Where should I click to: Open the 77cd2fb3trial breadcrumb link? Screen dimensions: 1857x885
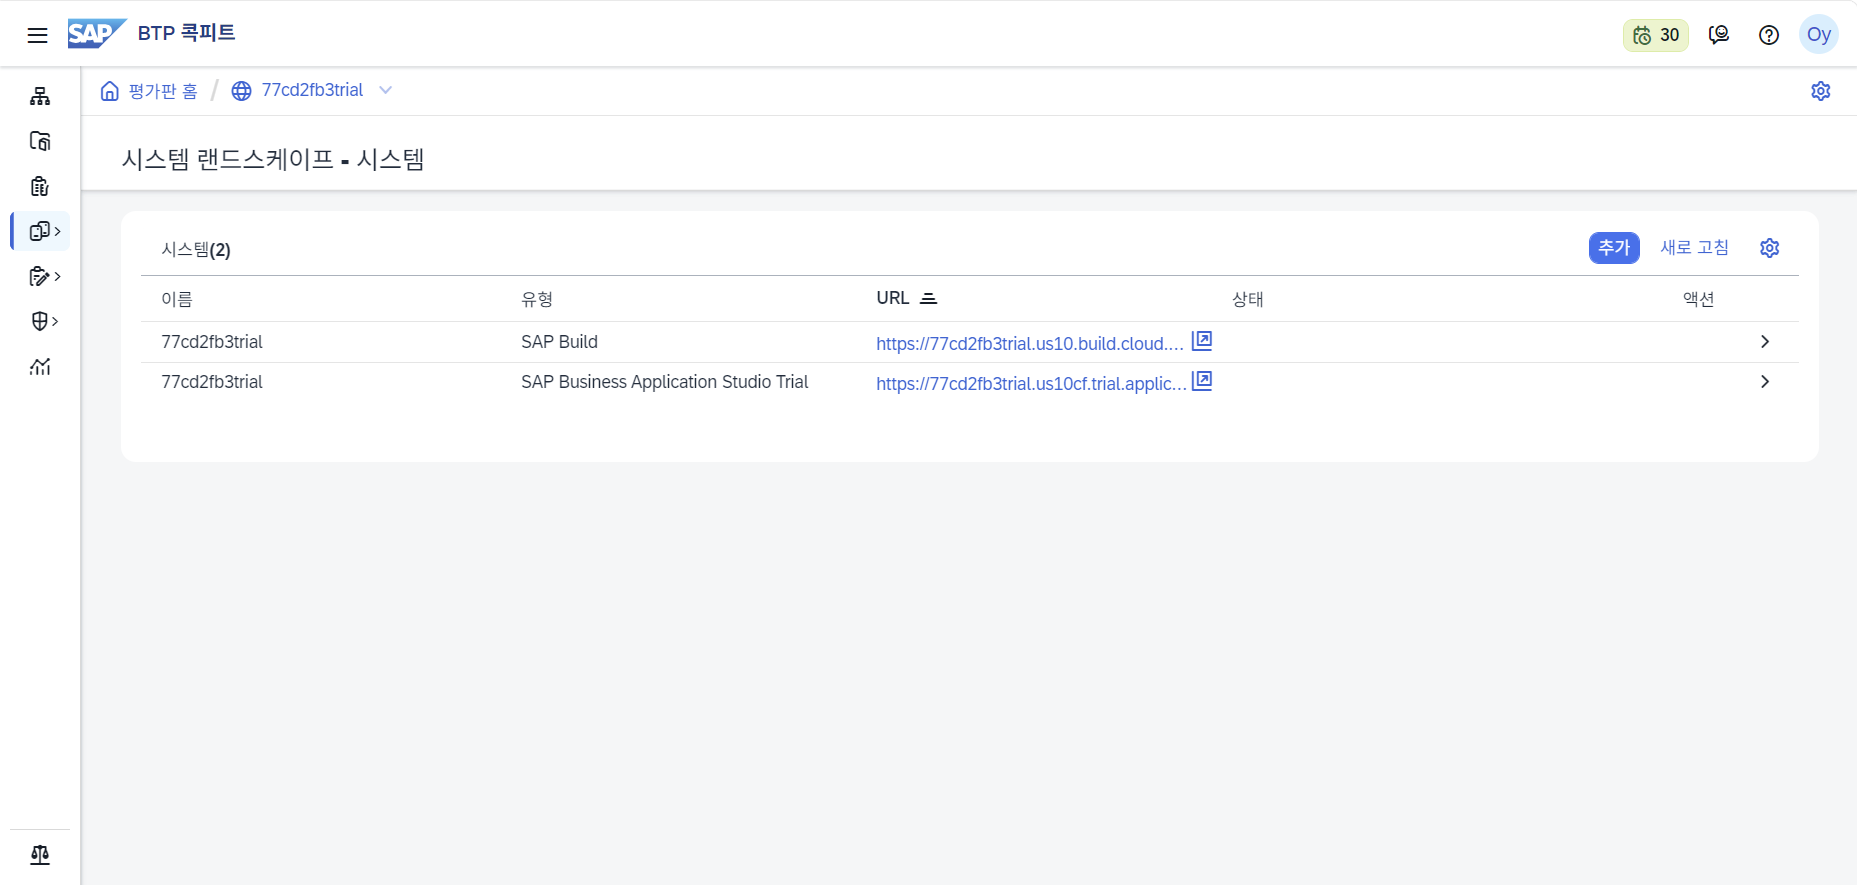[312, 90]
